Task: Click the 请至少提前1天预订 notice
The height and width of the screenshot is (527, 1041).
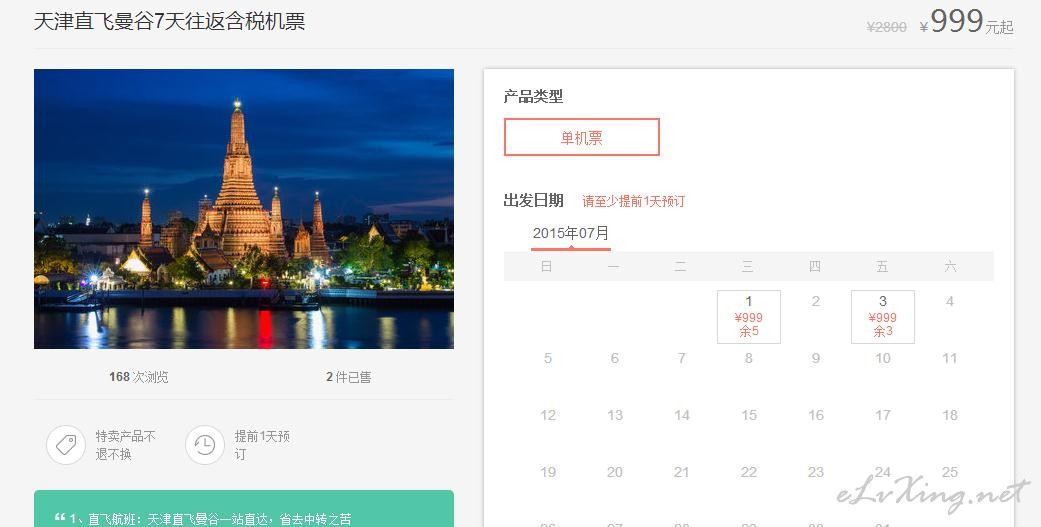Action: (x=633, y=201)
